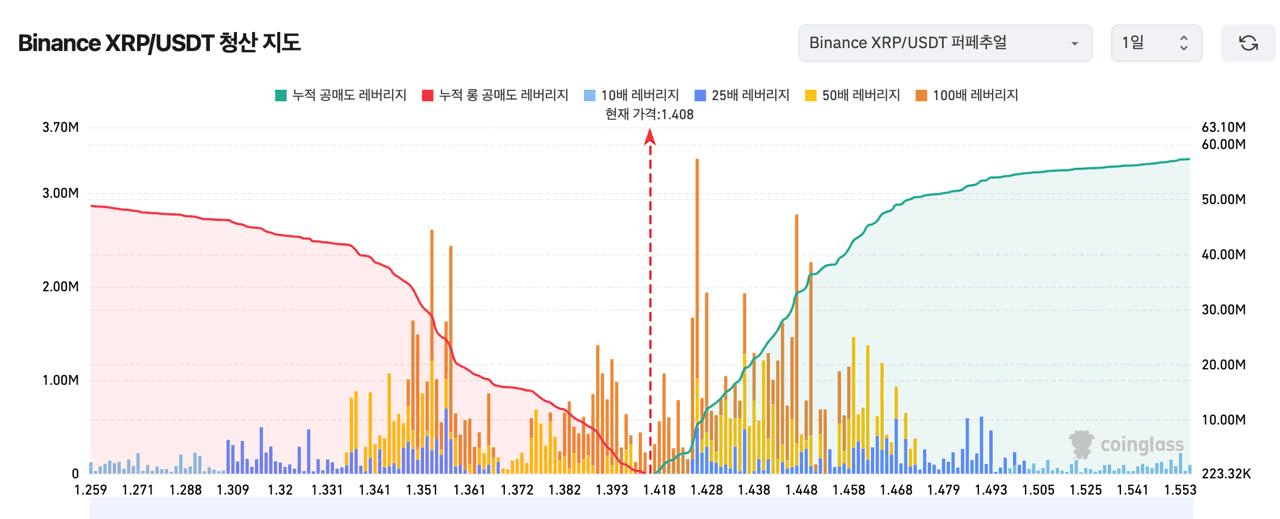Click the 1.448 price axis label

click(801, 490)
